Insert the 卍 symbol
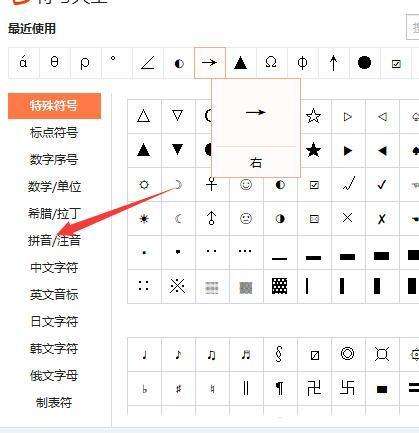 pyautogui.click(x=314, y=388)
